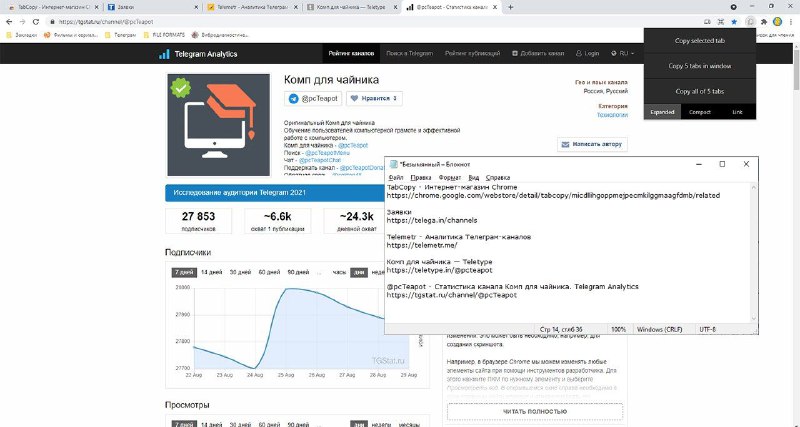Reload the page with the refresh icon
800x427 pixels.
(x=36, y=22)
